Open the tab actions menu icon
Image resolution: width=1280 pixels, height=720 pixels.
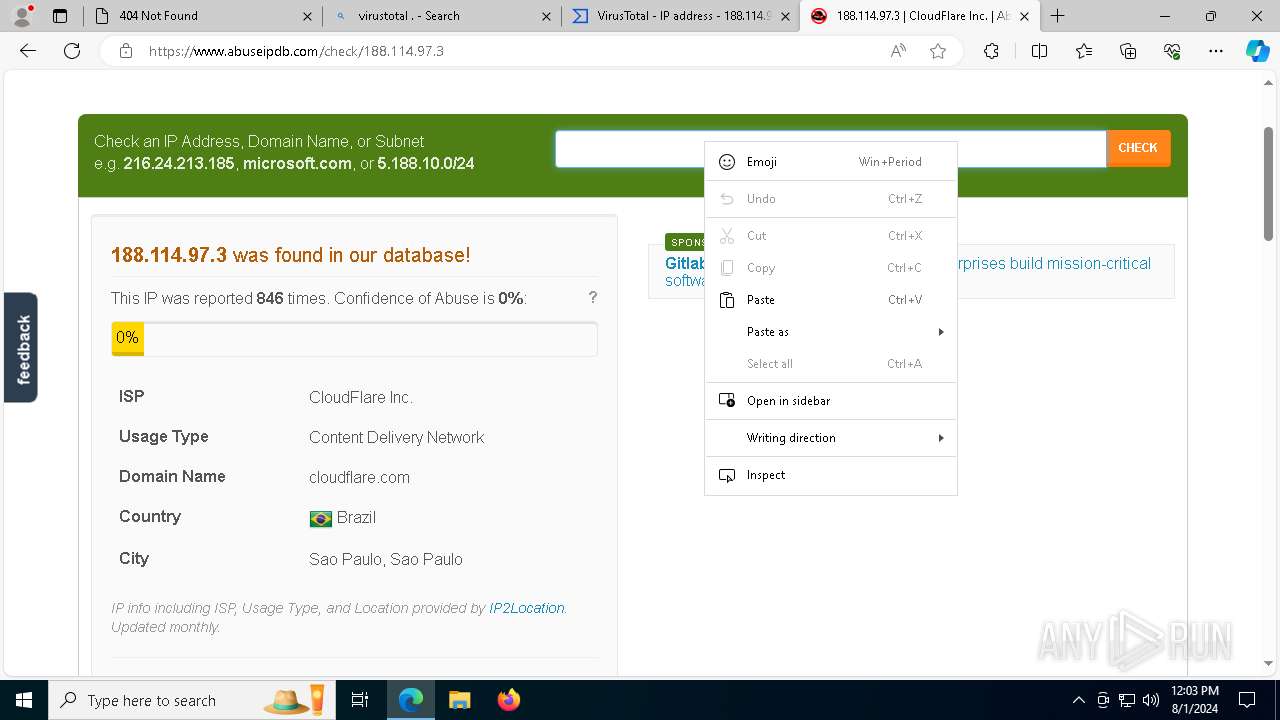click(59, 16)
